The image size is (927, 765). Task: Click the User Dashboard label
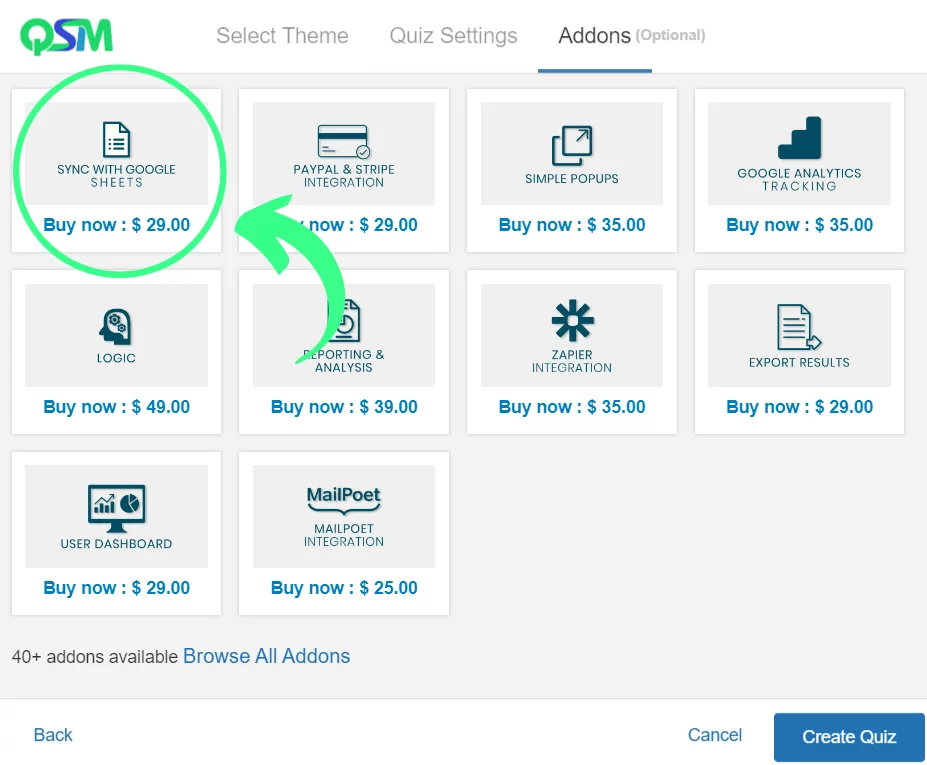click(x=116, y=544)
